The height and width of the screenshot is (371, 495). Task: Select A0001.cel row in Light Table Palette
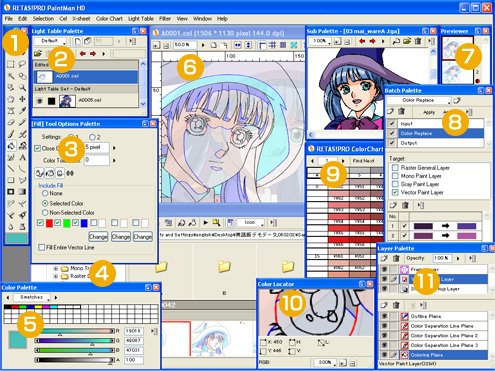(86, 76)
